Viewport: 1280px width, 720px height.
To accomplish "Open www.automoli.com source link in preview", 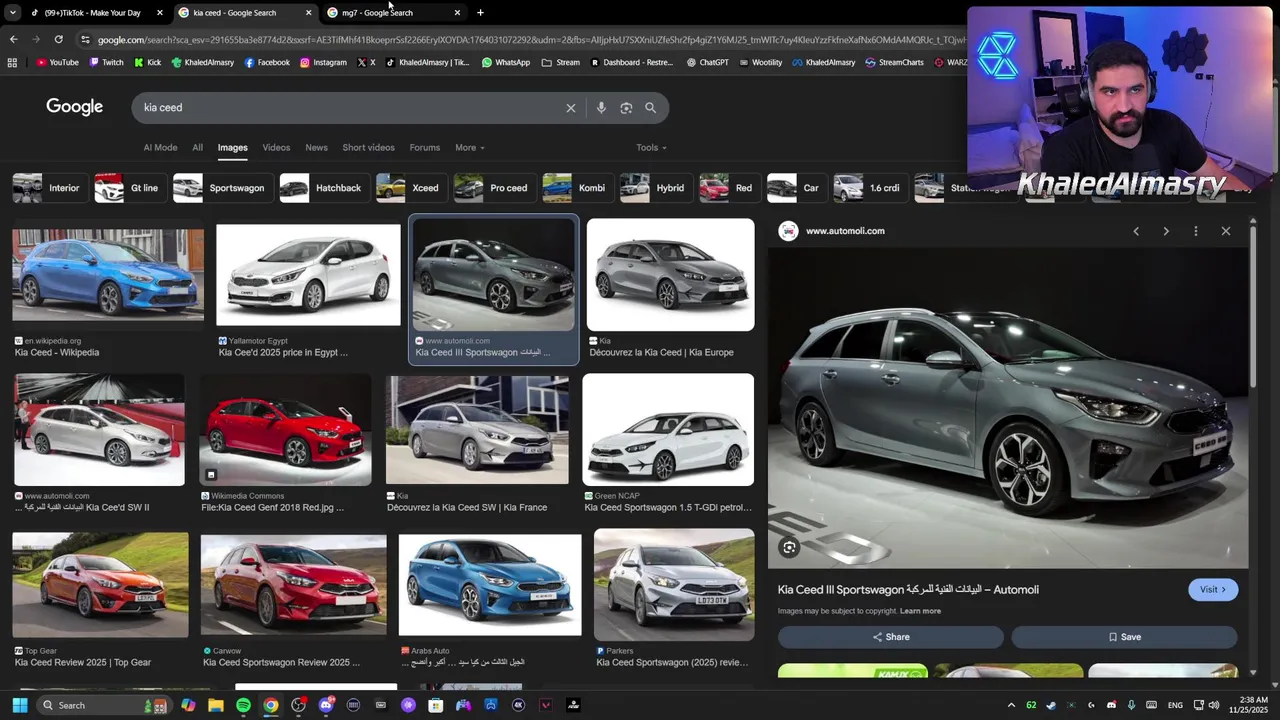I will click(845, 231).
